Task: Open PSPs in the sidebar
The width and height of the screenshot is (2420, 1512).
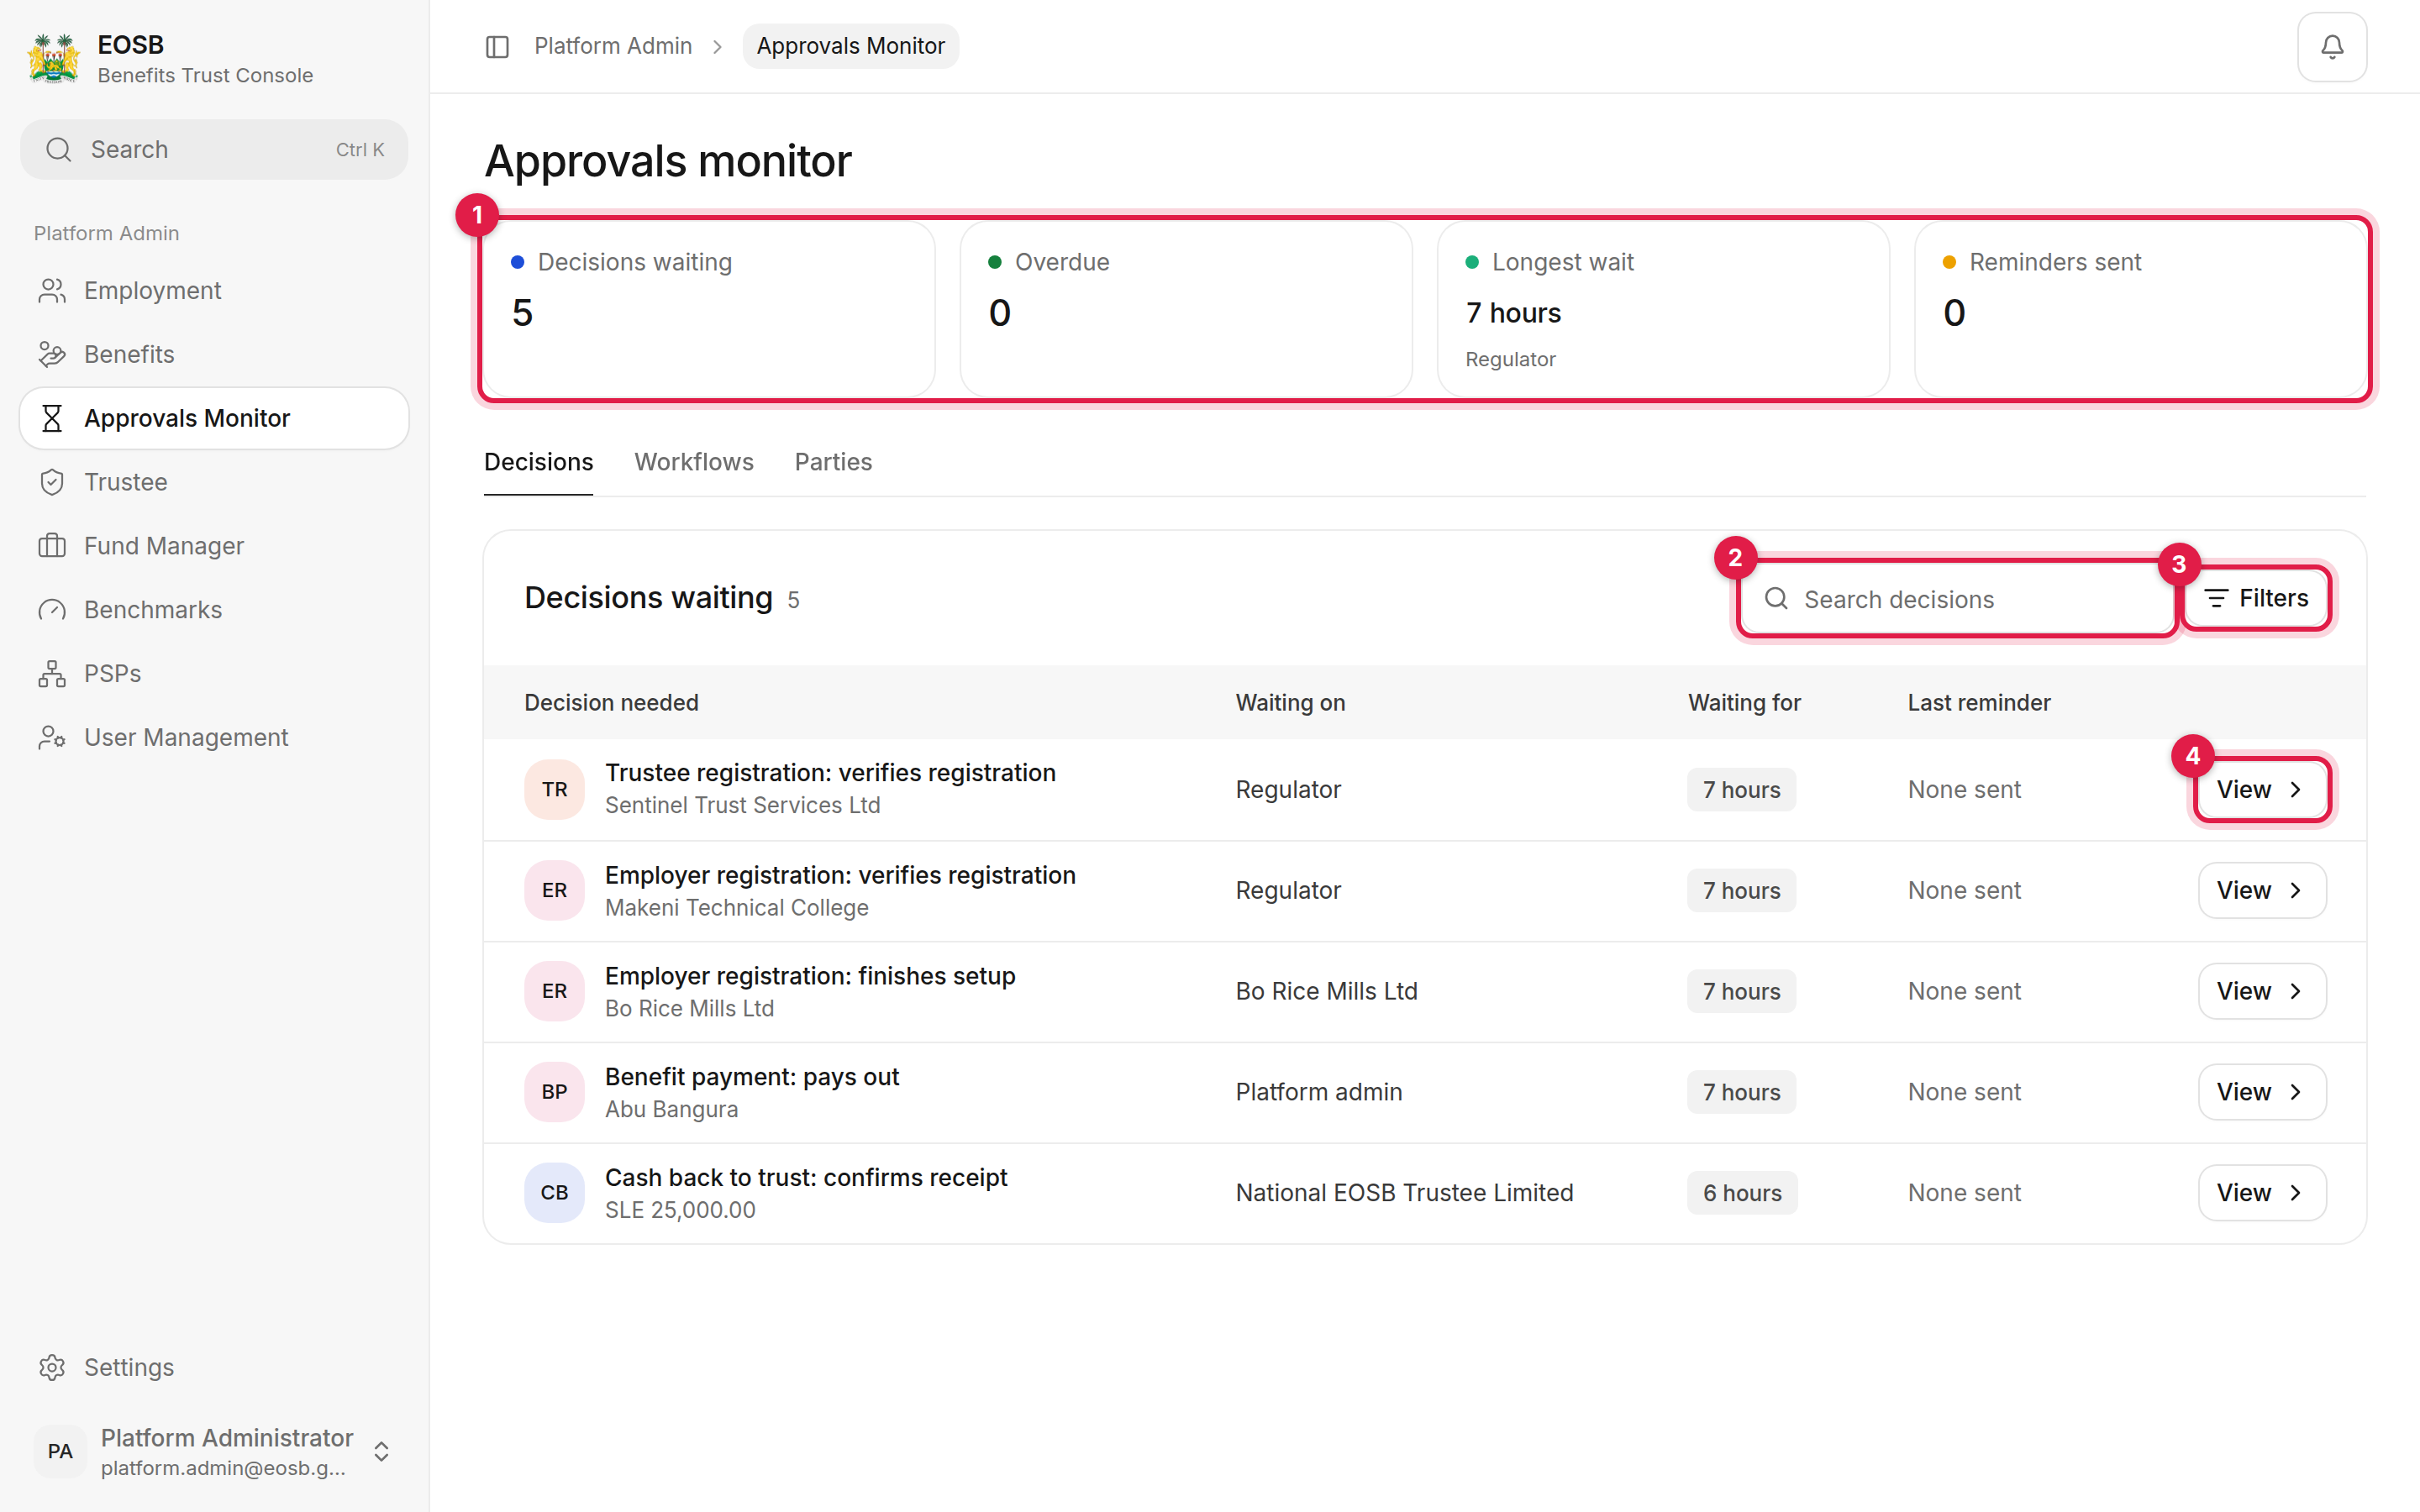Action: click(214, 673)
